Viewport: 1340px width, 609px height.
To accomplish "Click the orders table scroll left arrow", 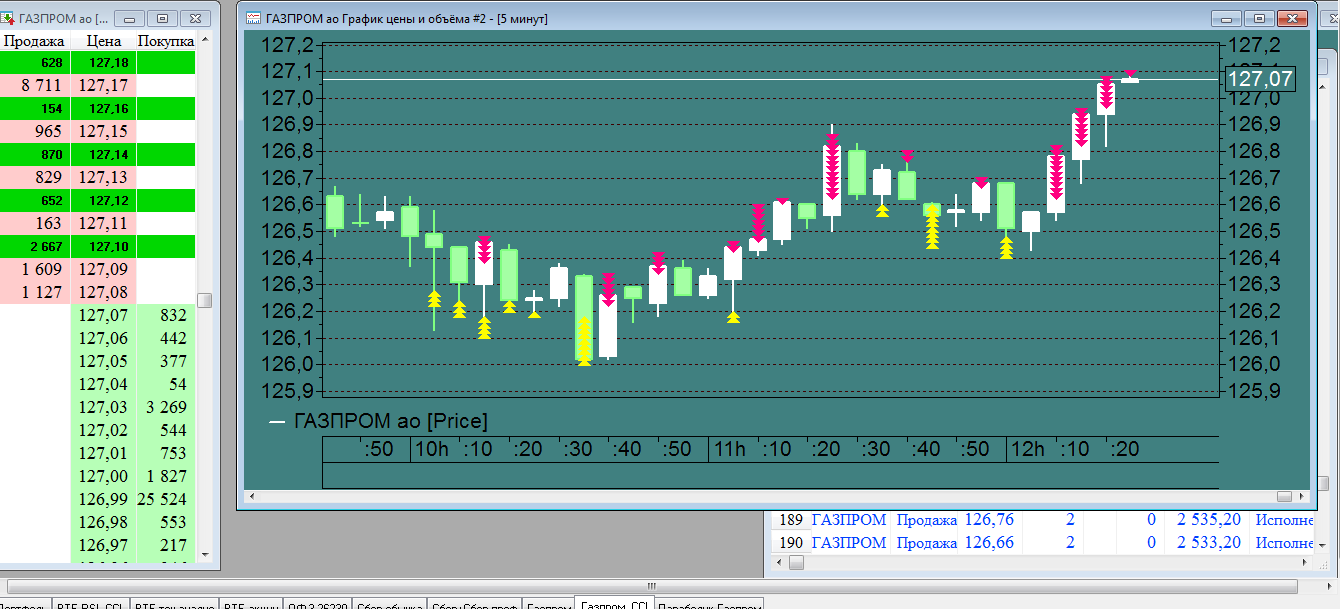I will coord(781,563).
